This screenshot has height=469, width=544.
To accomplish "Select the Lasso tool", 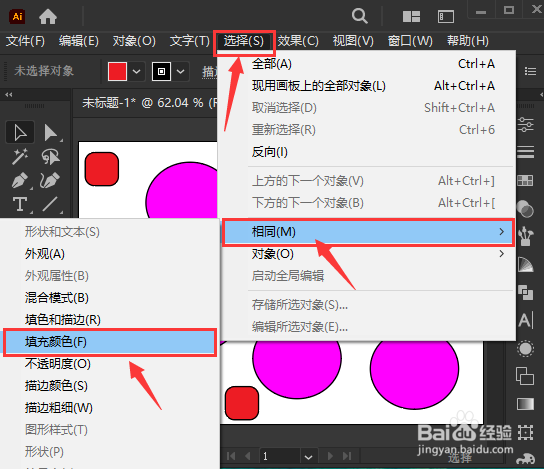I will click(x=51, y=156).
